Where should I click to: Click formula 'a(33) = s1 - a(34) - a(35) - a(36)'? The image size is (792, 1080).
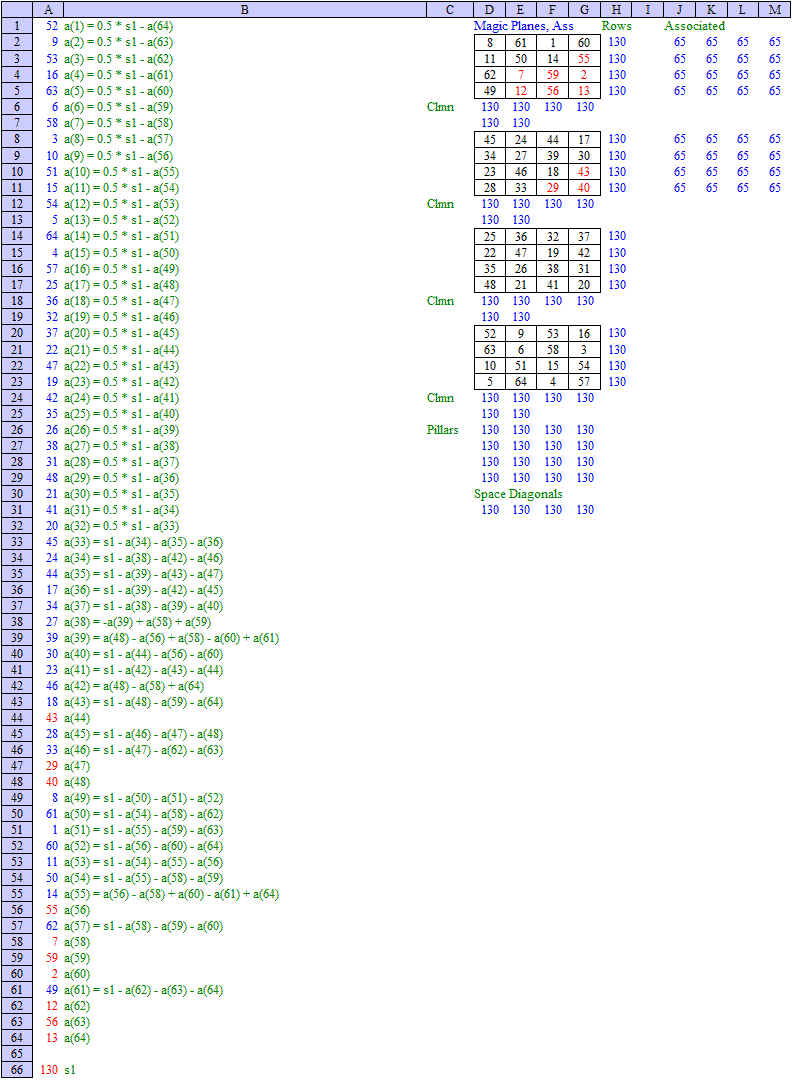click(x=143, y=542)
